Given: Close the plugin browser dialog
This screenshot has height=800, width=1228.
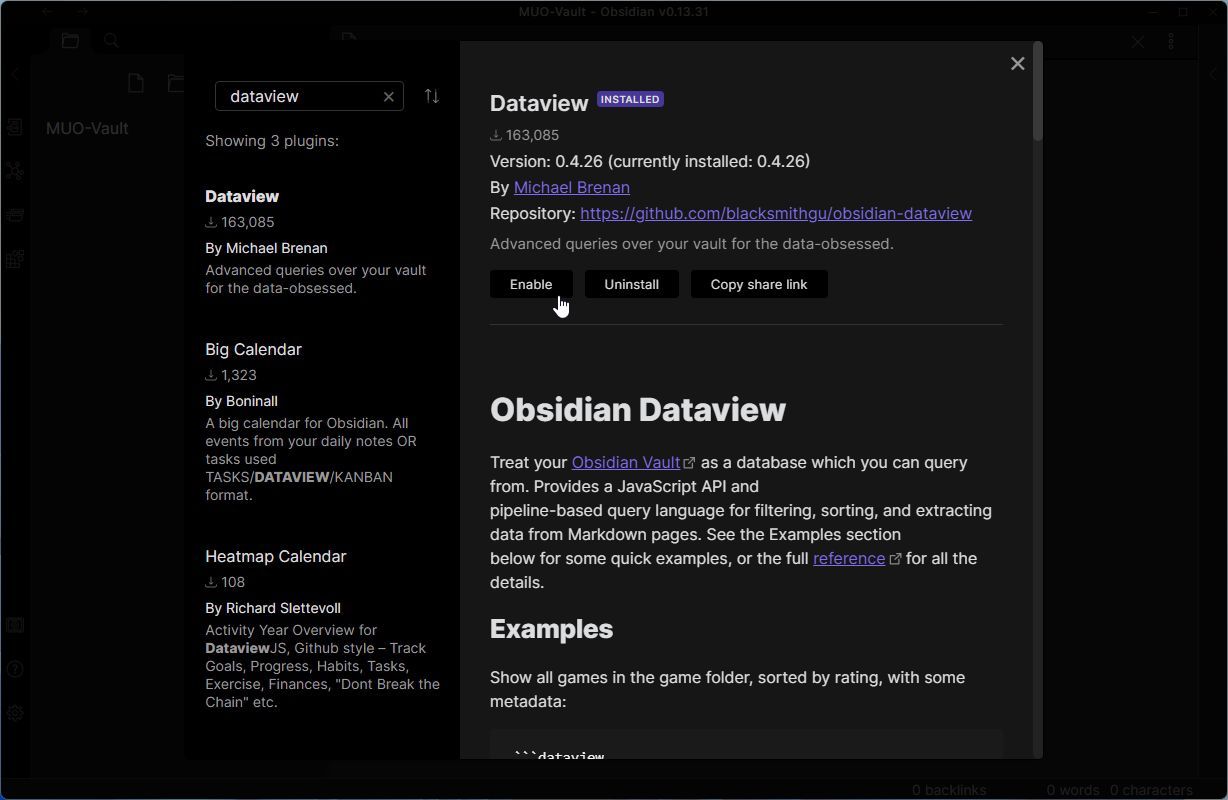Looking at the screenshot, I should pos(1017,64).
